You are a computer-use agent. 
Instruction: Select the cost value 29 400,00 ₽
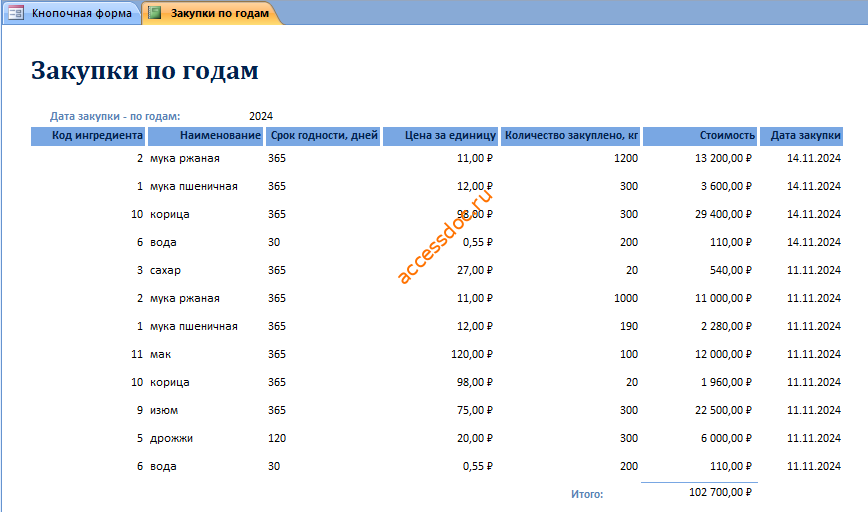723,214
